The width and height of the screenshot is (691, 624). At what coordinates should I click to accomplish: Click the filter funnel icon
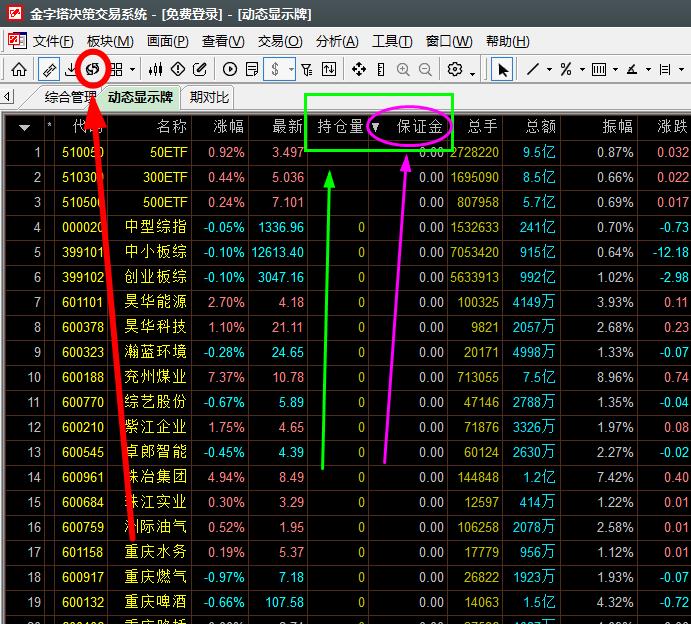(x=307, y=70)
